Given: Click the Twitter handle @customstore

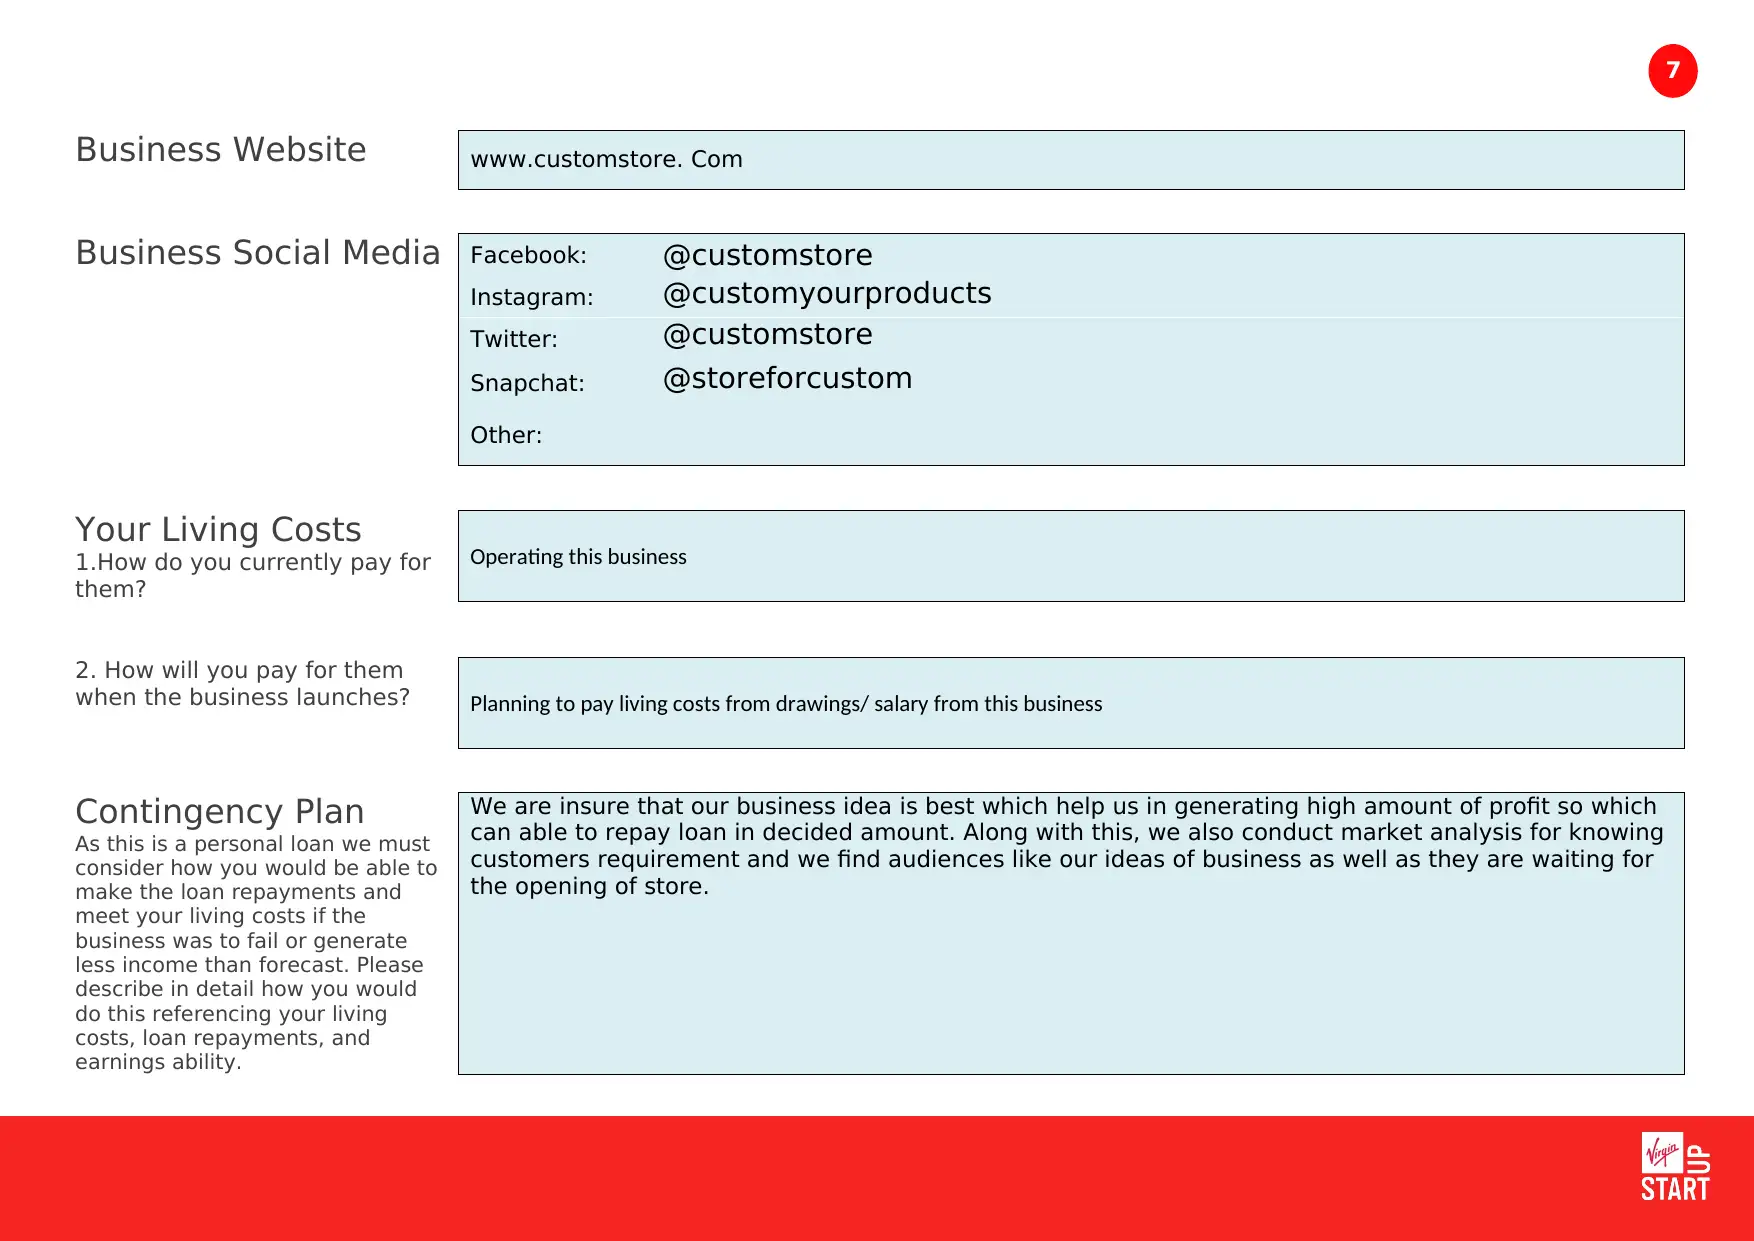Looking at the screenshot, I should click(767, 334).
